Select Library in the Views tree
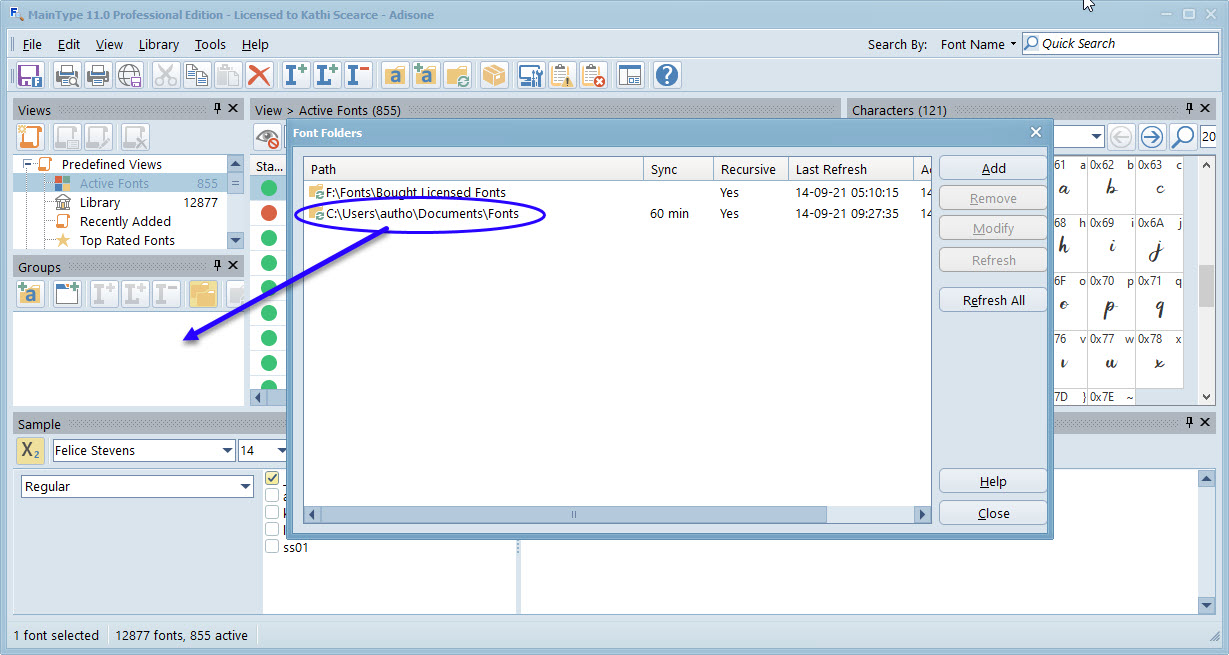Viewport: 1229px width, 655px height. pos(100,202)
